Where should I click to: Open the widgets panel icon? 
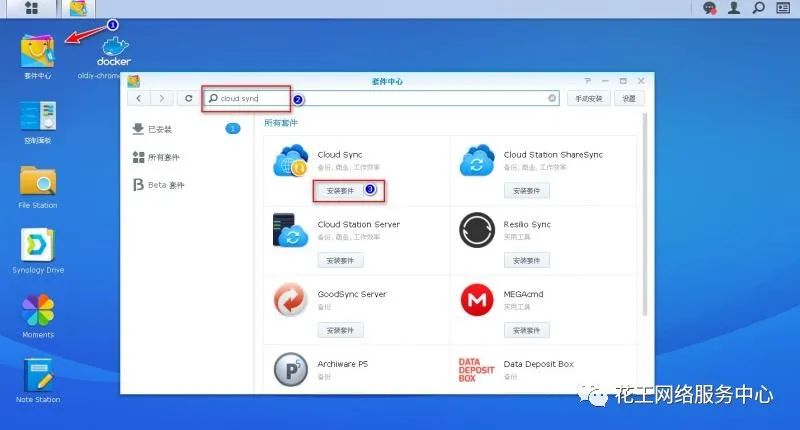(x=783, y=8)
